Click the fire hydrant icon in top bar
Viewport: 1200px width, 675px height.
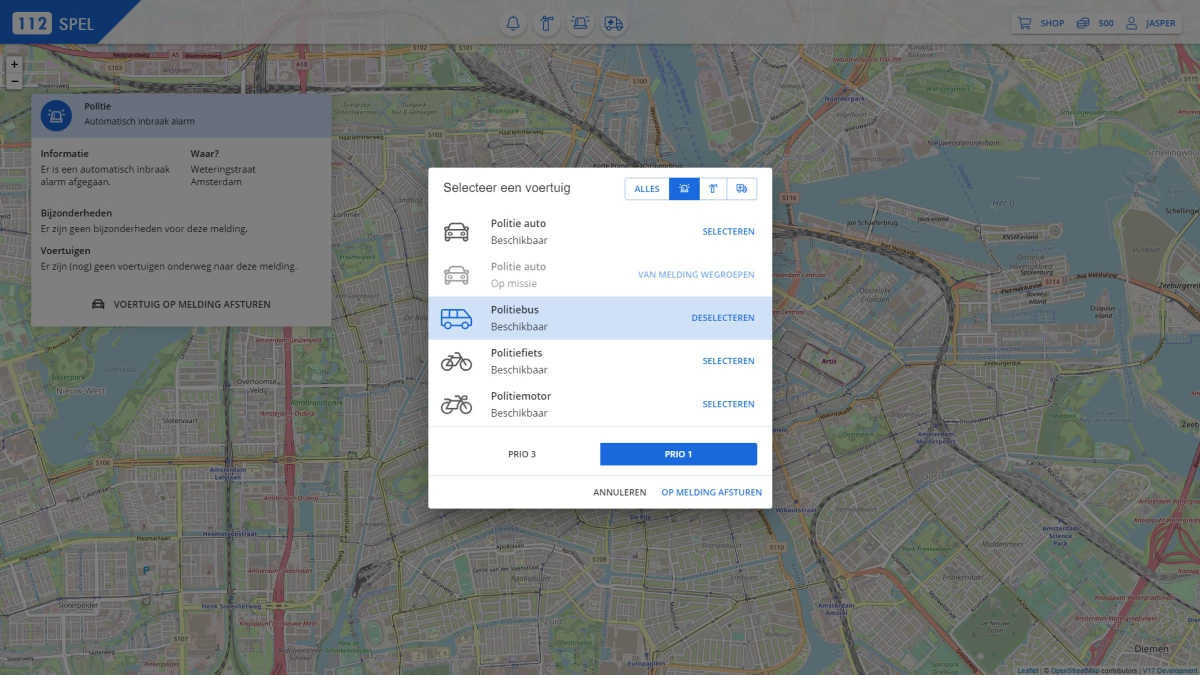(547, 24)
